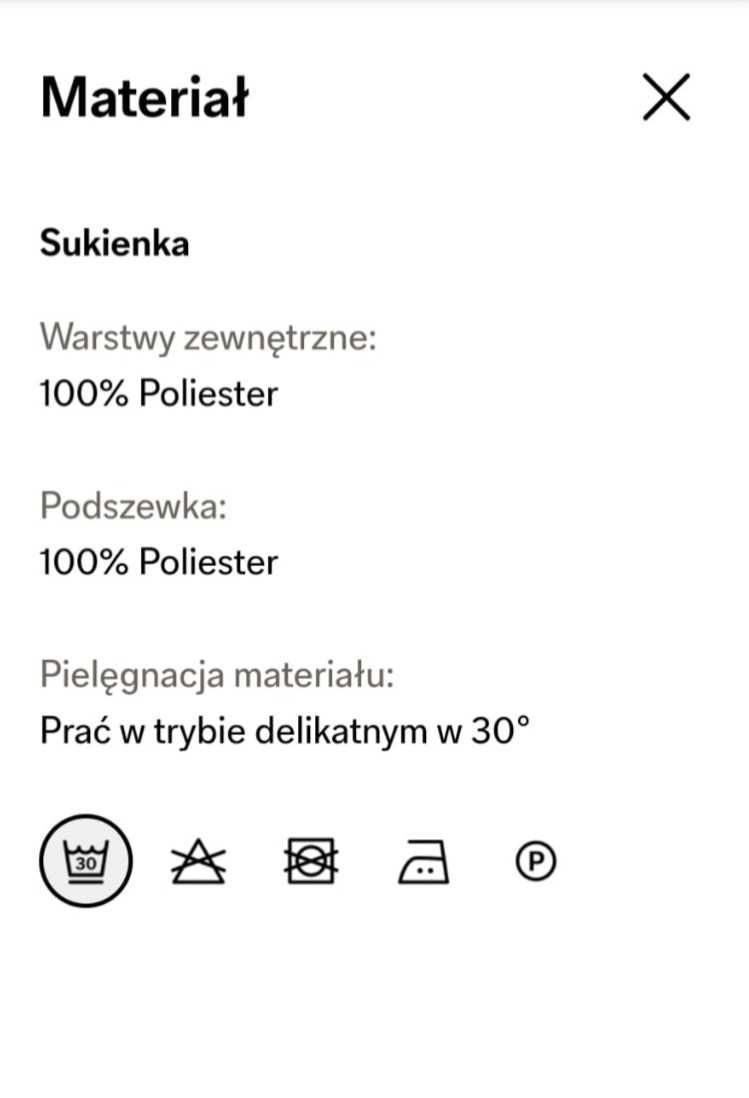Tap the iron at medium heat icon
Screen dimensions: 749x1098
(424, 861)
